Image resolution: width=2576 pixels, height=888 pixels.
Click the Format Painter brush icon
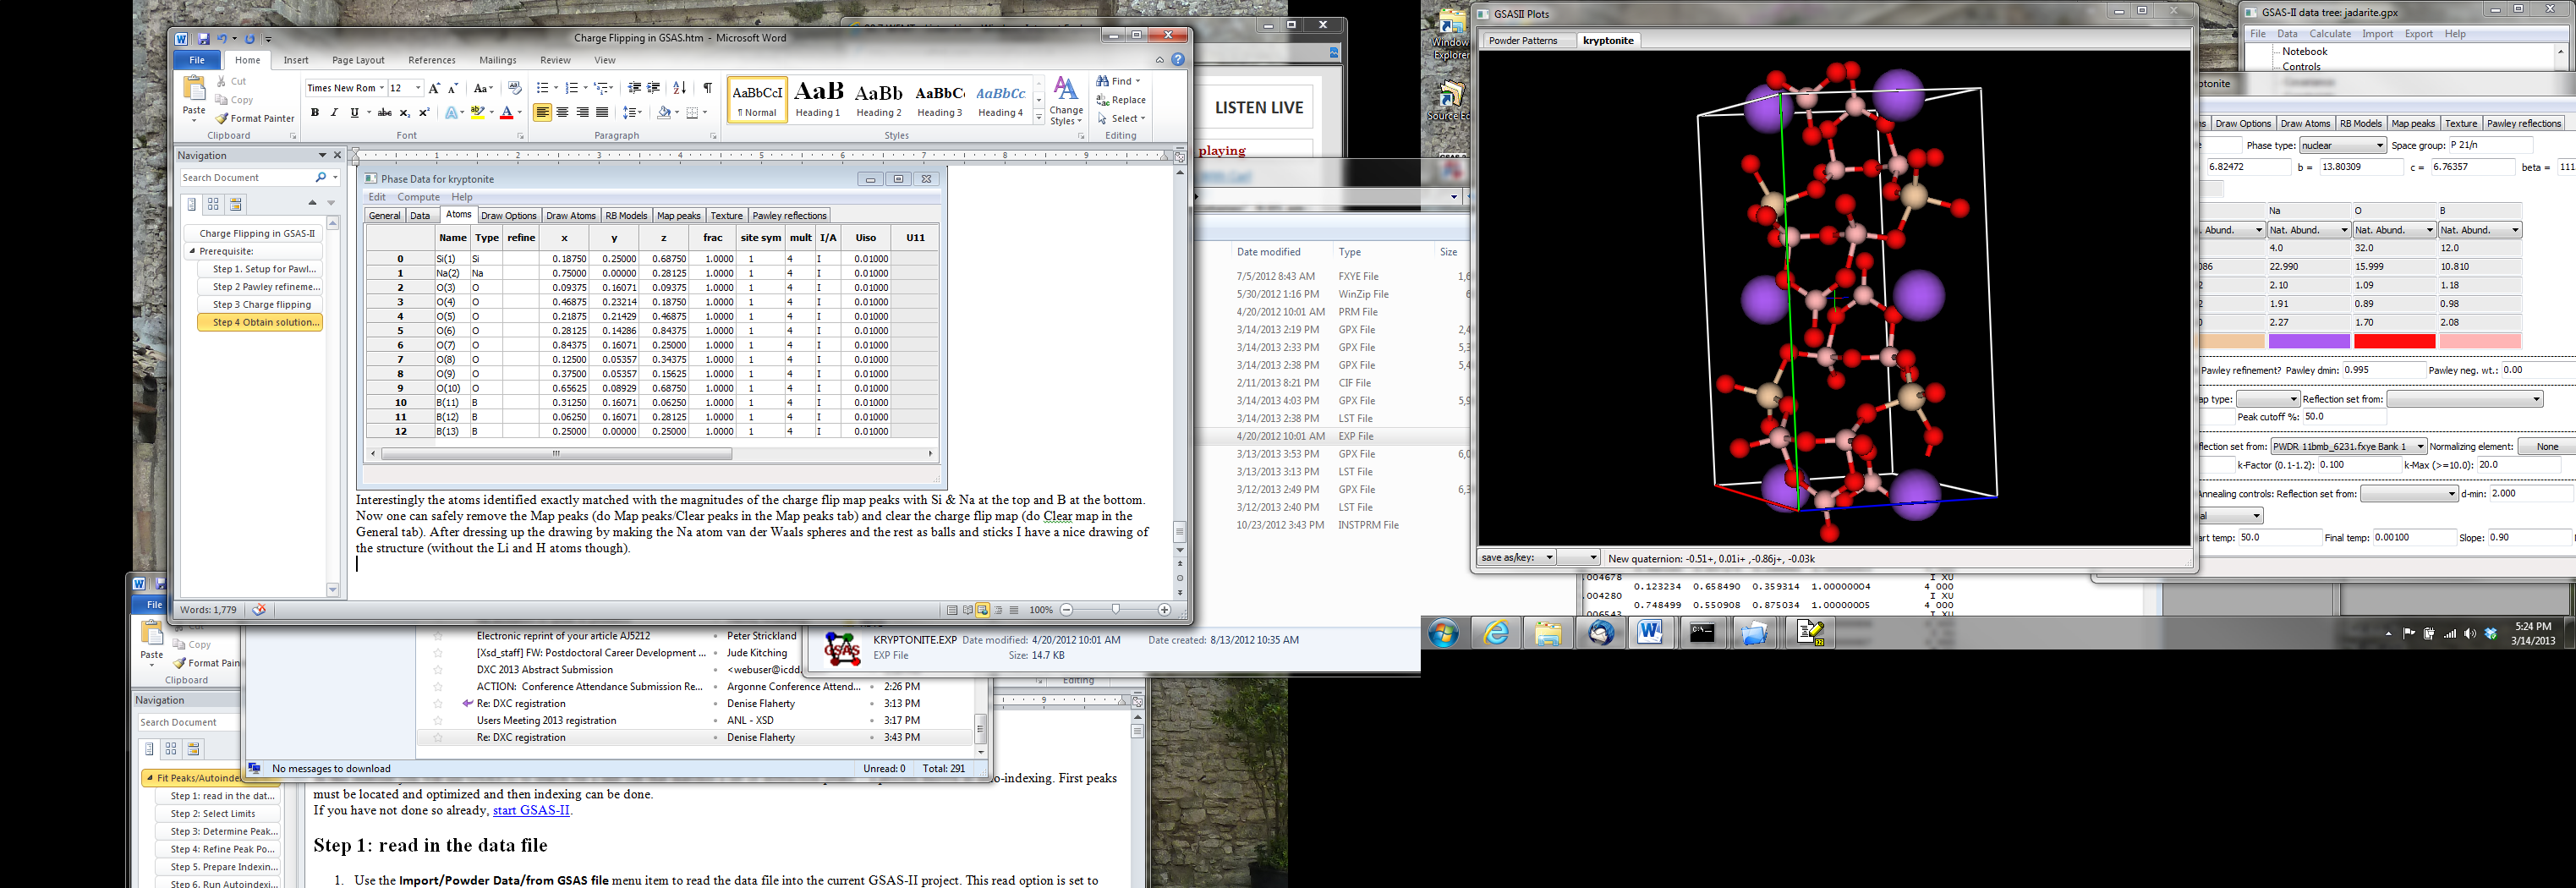point(222,118)
